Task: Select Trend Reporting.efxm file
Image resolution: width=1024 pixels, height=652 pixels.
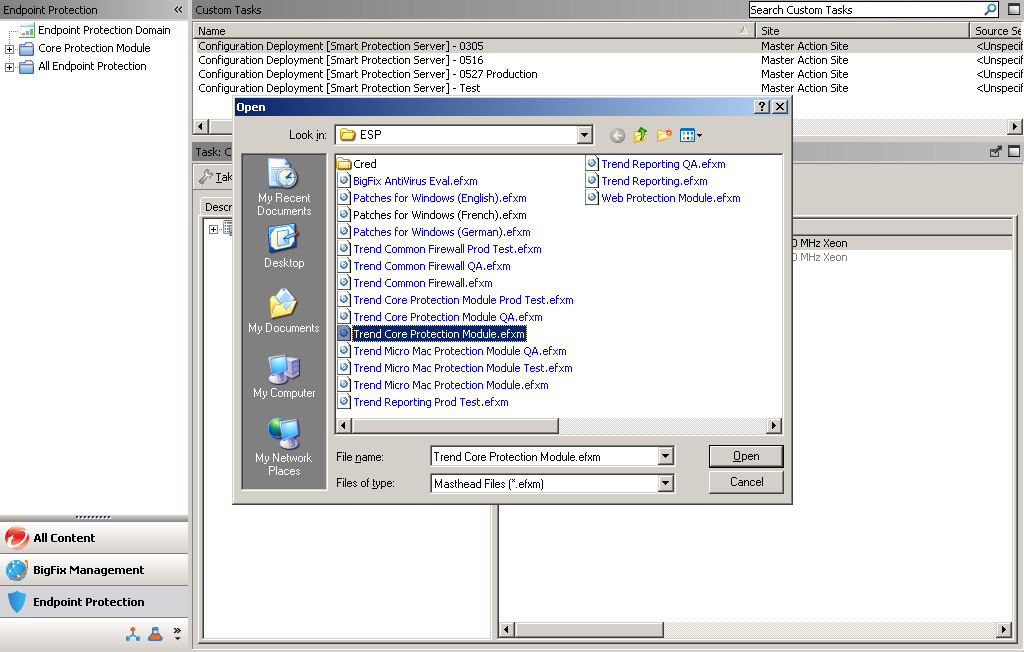Action: pyautogui.click(x=647, y=181)
